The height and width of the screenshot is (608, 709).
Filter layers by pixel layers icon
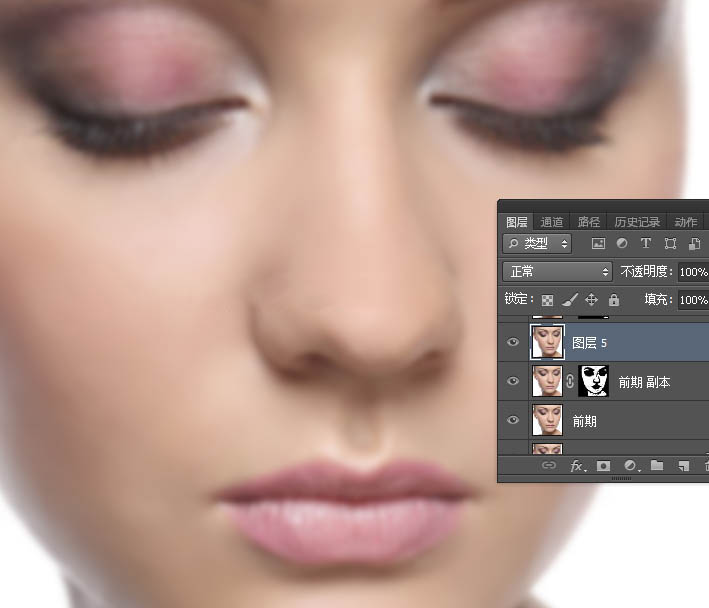pyautogui.click(x=598, y=244)
